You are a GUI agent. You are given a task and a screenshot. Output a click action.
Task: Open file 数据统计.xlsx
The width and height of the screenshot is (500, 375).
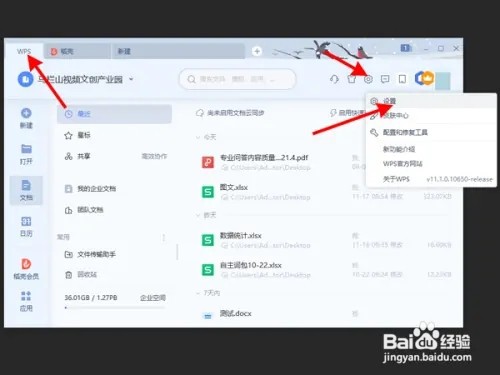(x=240, y=236)
